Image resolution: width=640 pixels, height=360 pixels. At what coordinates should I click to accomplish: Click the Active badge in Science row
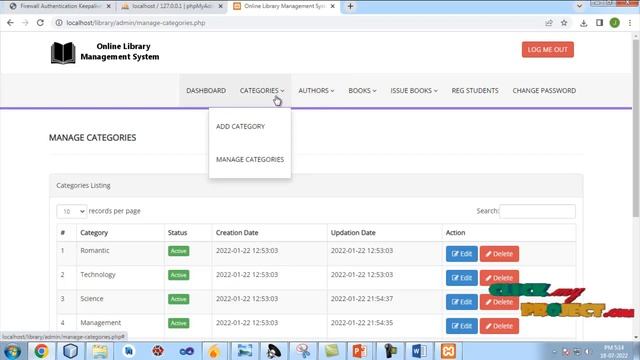(x=178, y=299)
